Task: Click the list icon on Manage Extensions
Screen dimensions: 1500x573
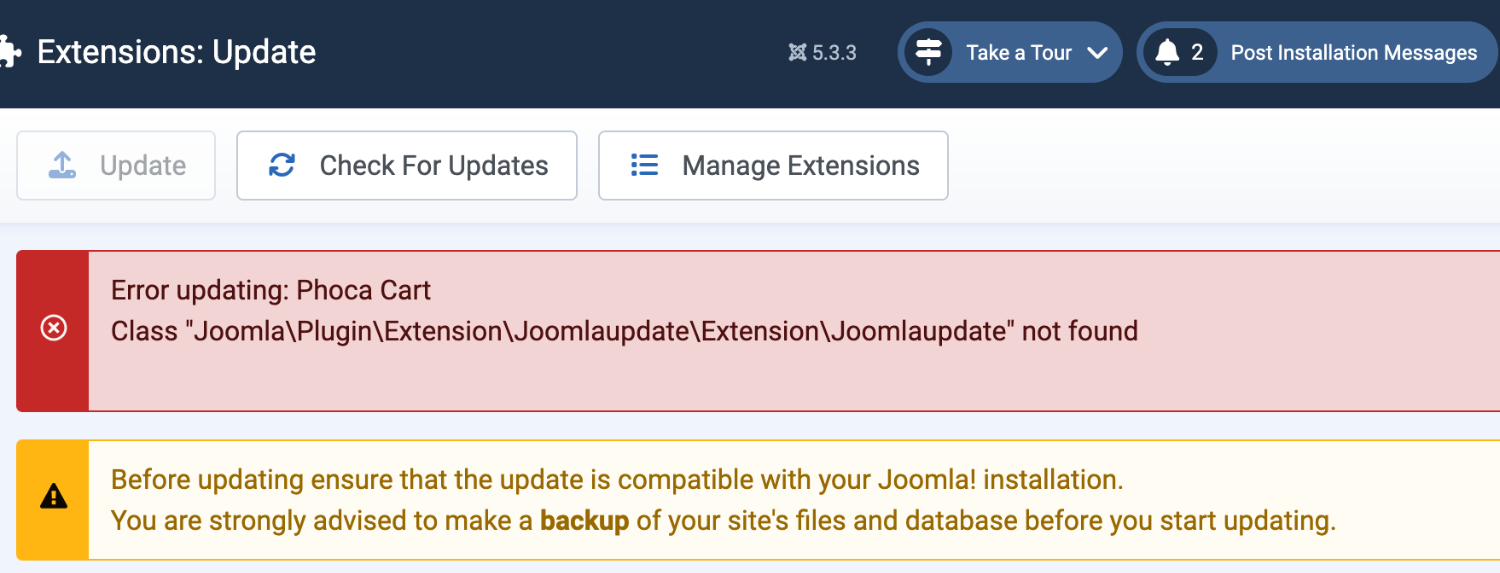Action: pos(645,165)
